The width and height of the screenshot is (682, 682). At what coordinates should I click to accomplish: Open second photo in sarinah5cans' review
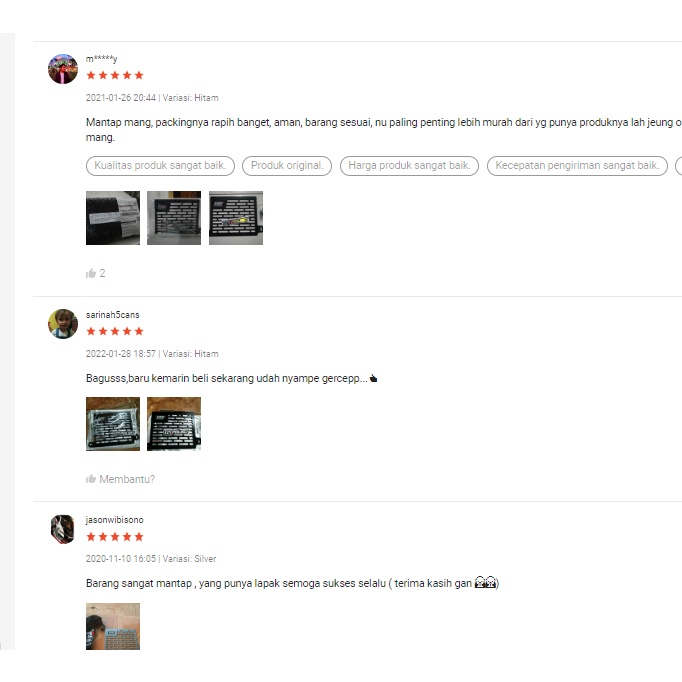click(x=174, y=424)
